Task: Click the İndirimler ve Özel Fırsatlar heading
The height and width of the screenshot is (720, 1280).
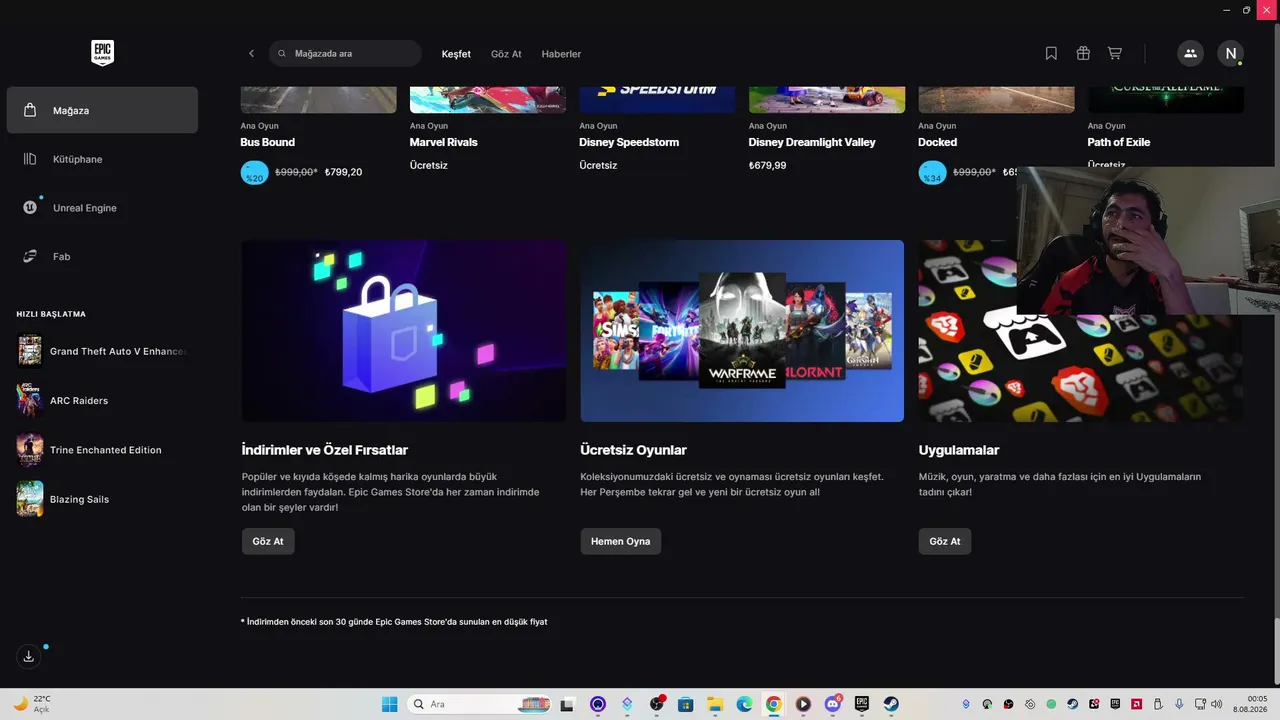Action: [x=325, y=450]
